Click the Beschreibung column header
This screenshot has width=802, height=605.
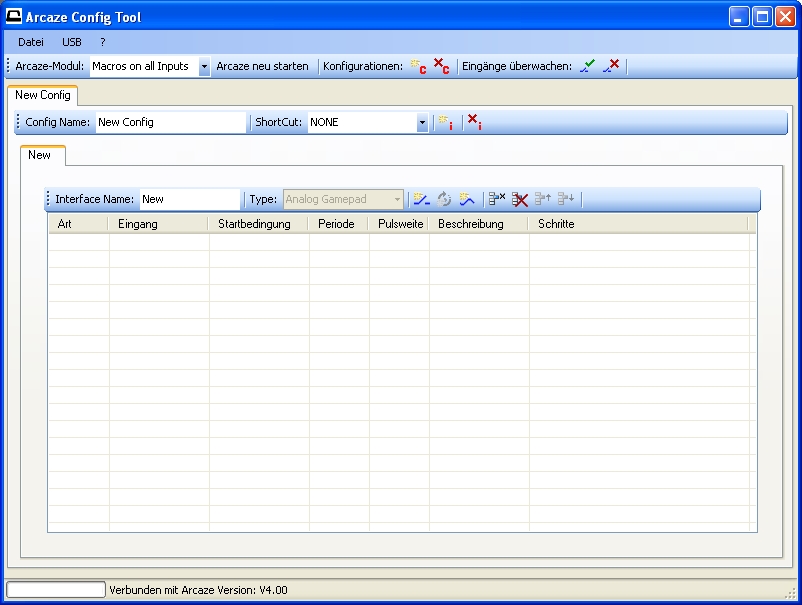coord(478,224)
